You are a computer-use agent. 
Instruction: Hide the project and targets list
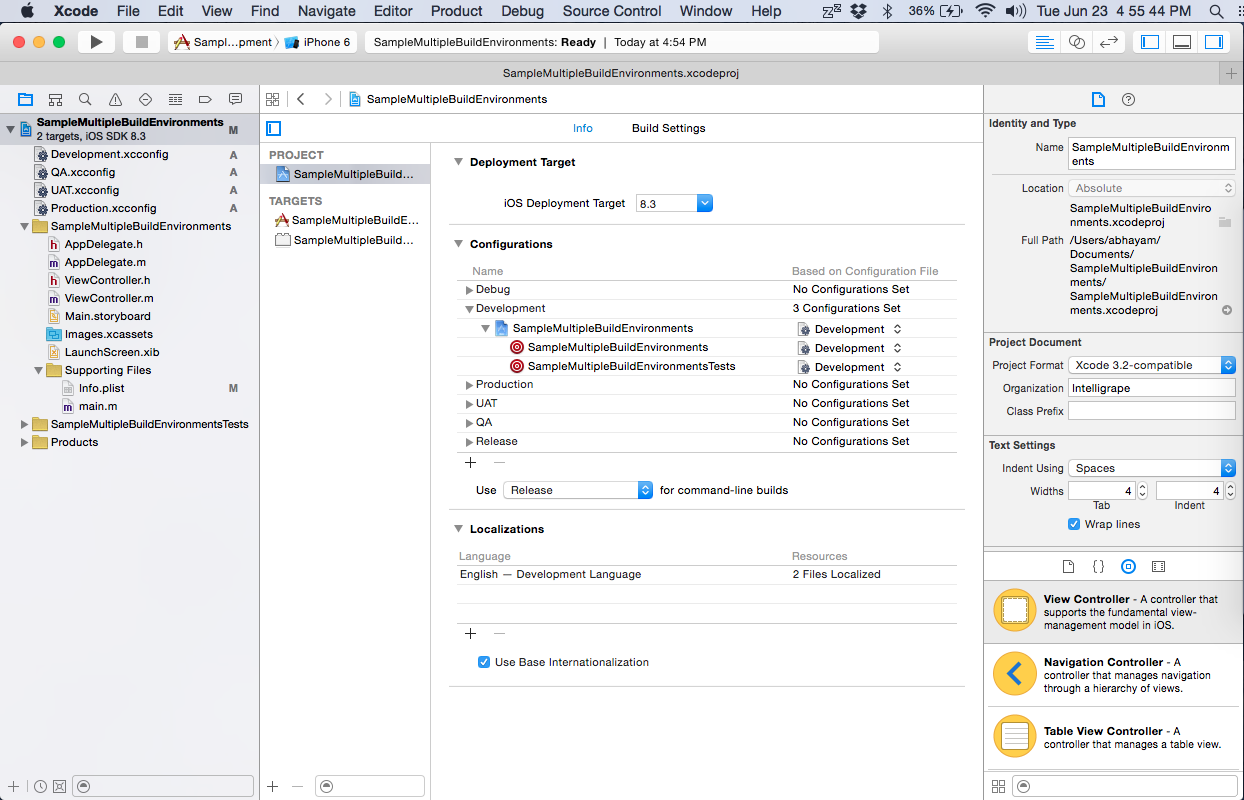(274, 128)
